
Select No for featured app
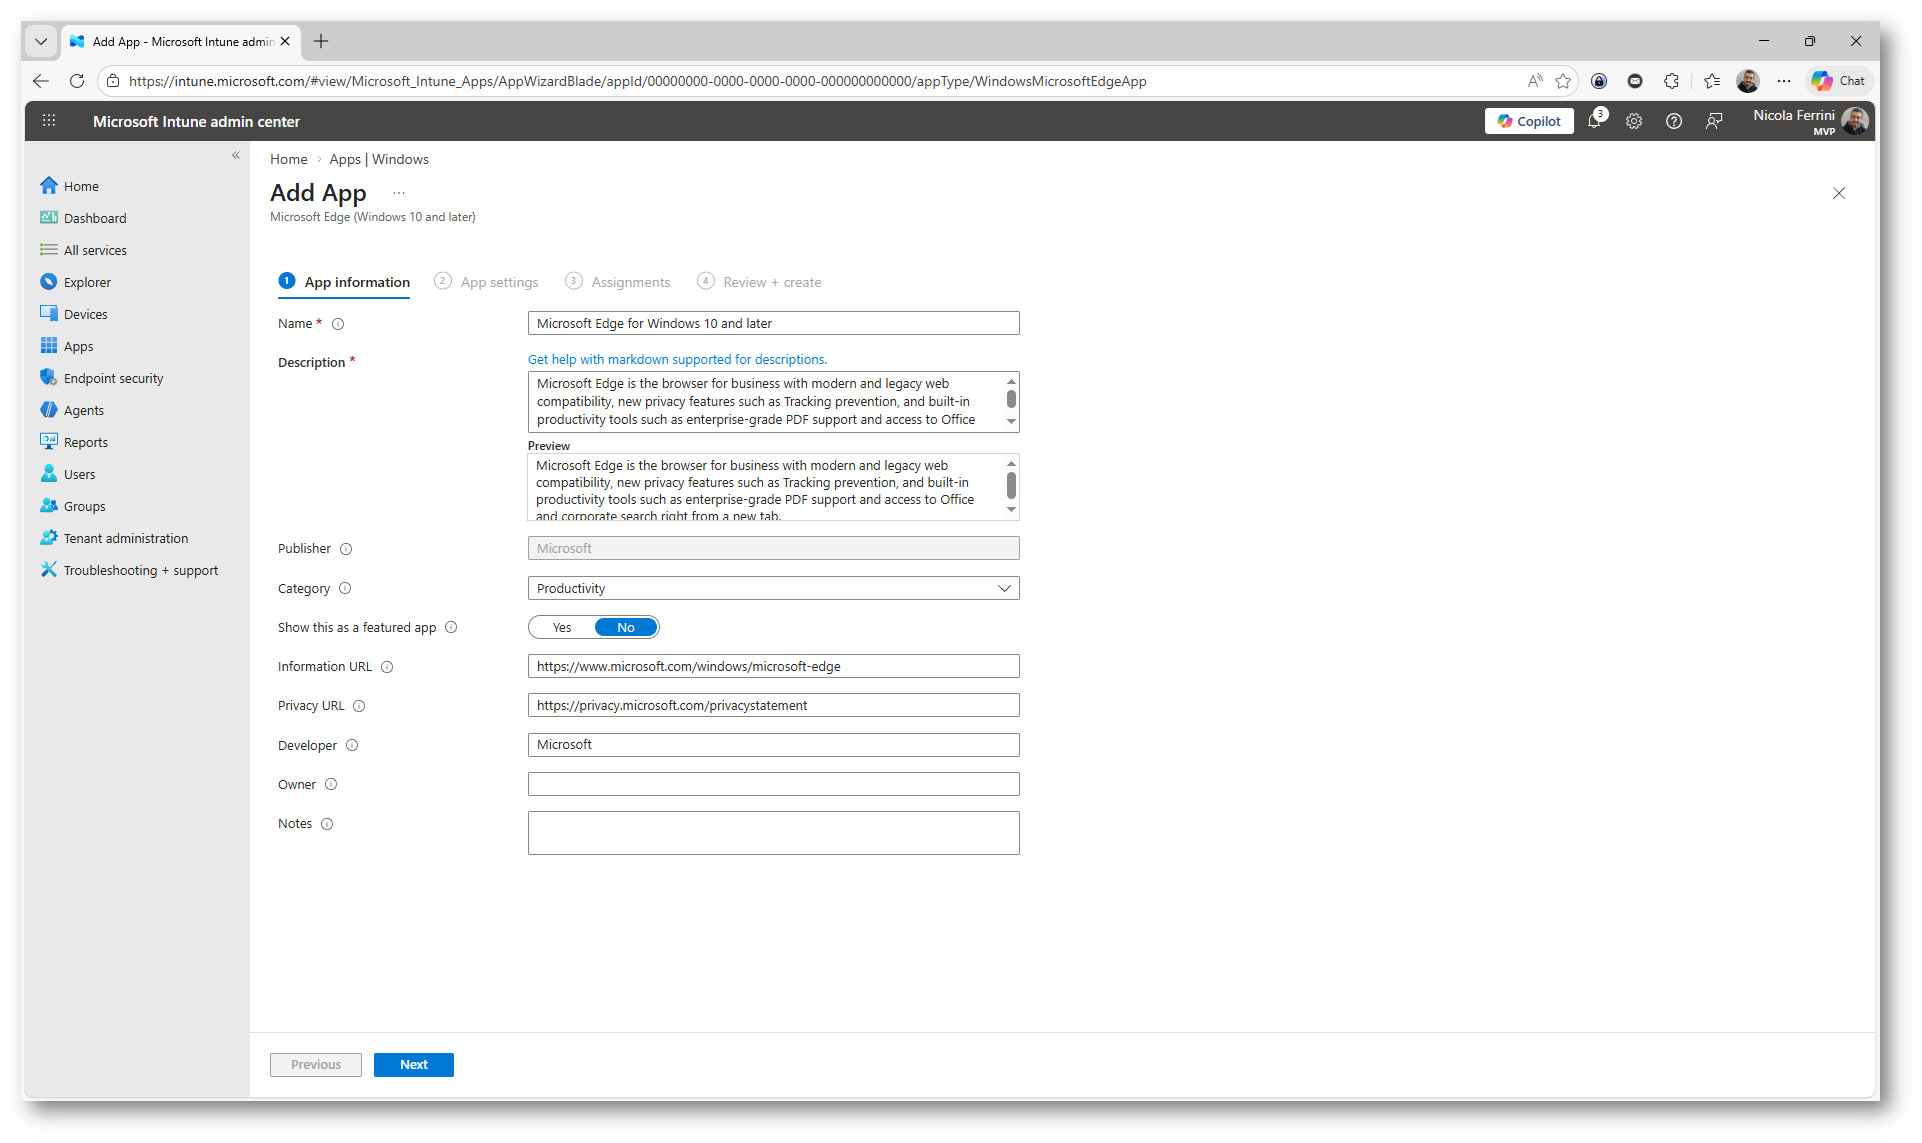pyautogui.click(x=626, y=628)
